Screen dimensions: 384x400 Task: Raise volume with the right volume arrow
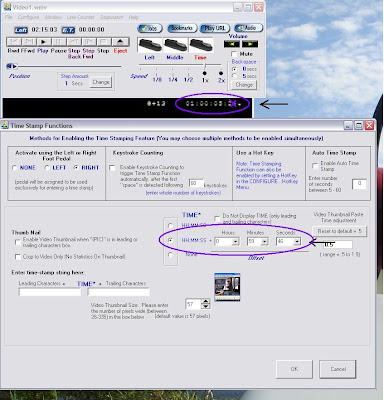pos(250,44)
